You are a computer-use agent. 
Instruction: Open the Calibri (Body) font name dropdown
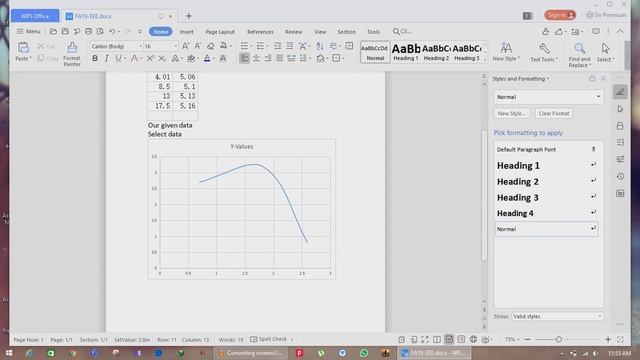coord(140,46)
